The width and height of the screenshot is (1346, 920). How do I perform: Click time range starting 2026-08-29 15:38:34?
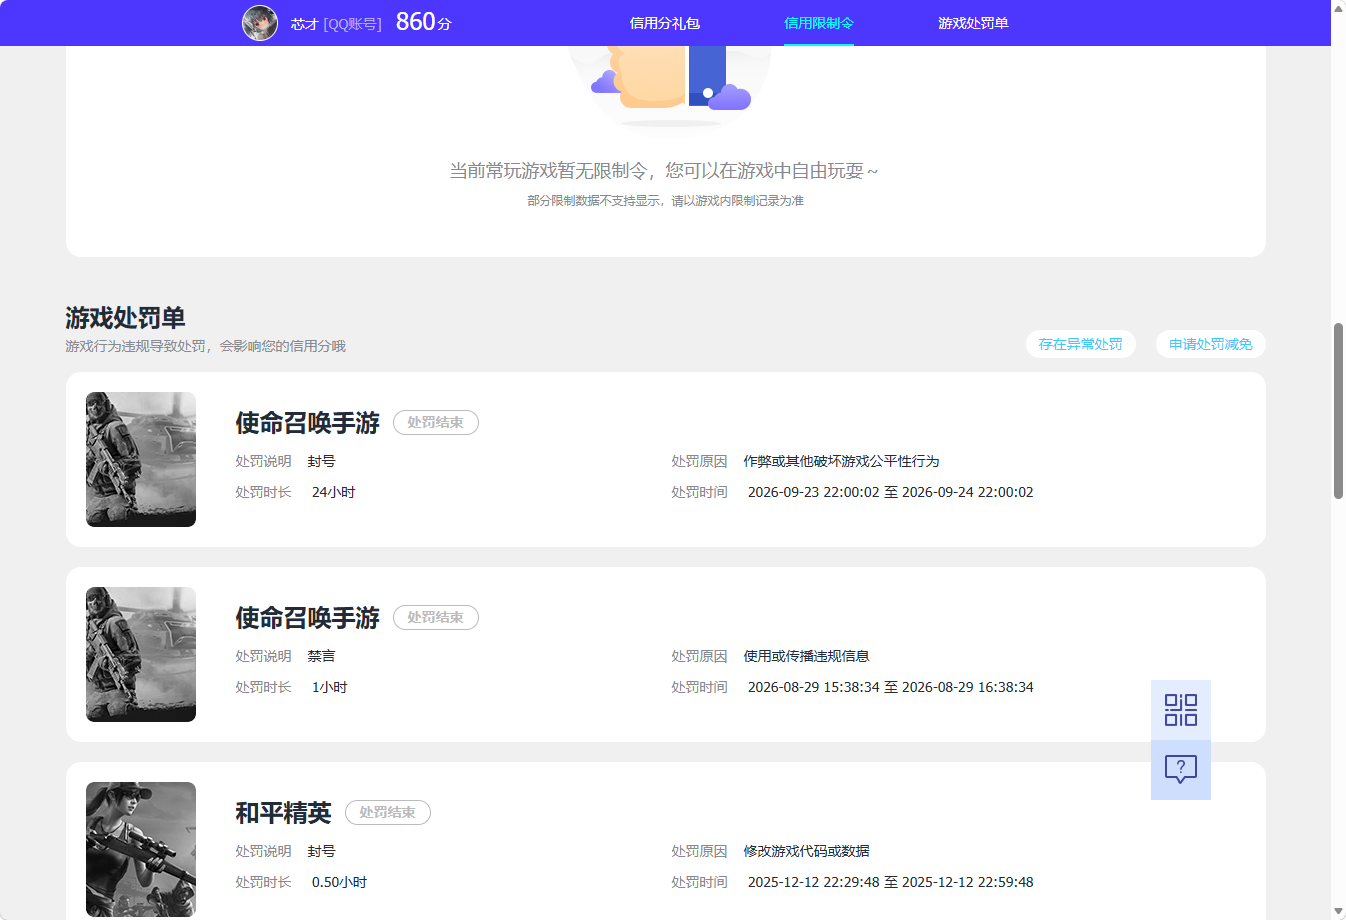point(891,687)
